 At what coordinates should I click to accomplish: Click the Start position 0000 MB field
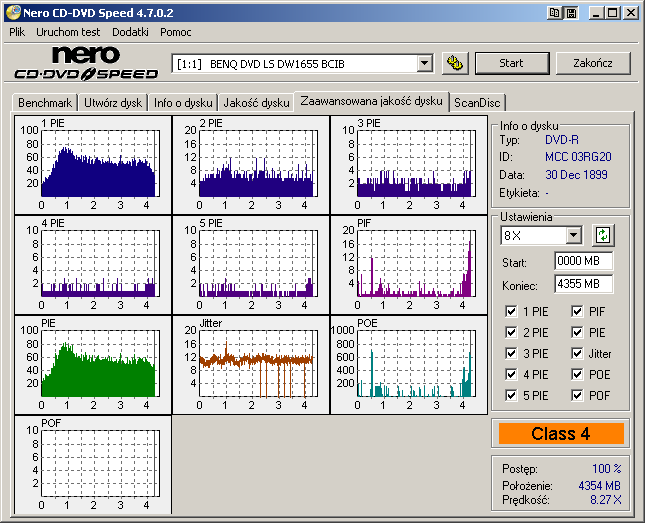(x=583, y=261)
